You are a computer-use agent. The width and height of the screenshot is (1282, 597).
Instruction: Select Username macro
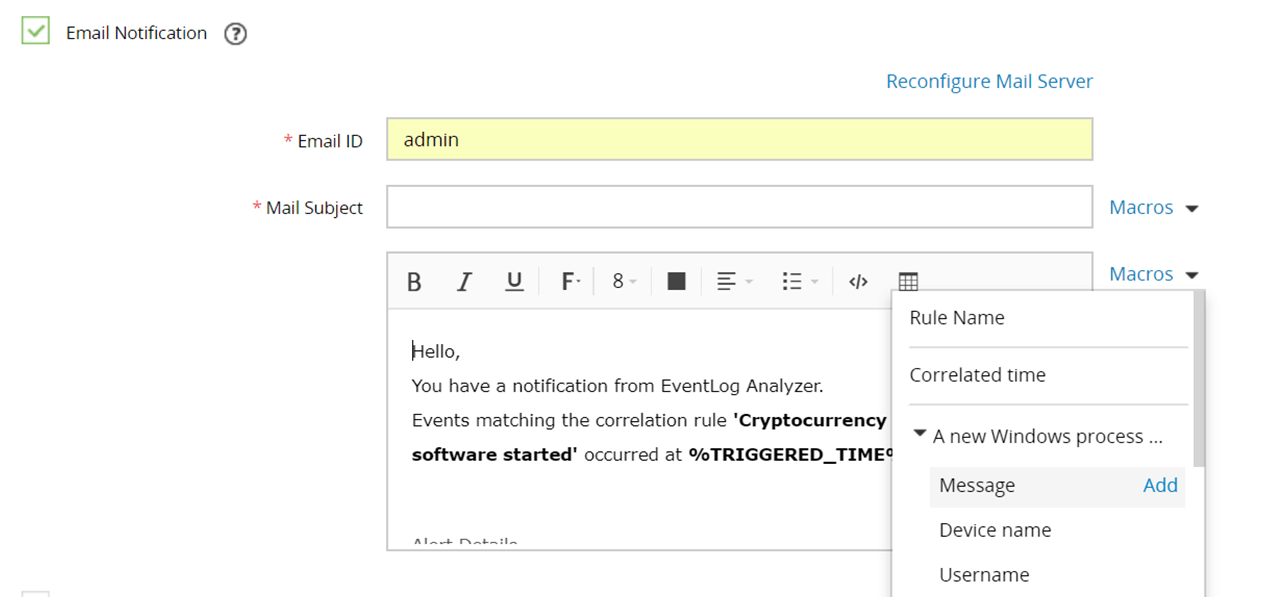pos(984,575)
